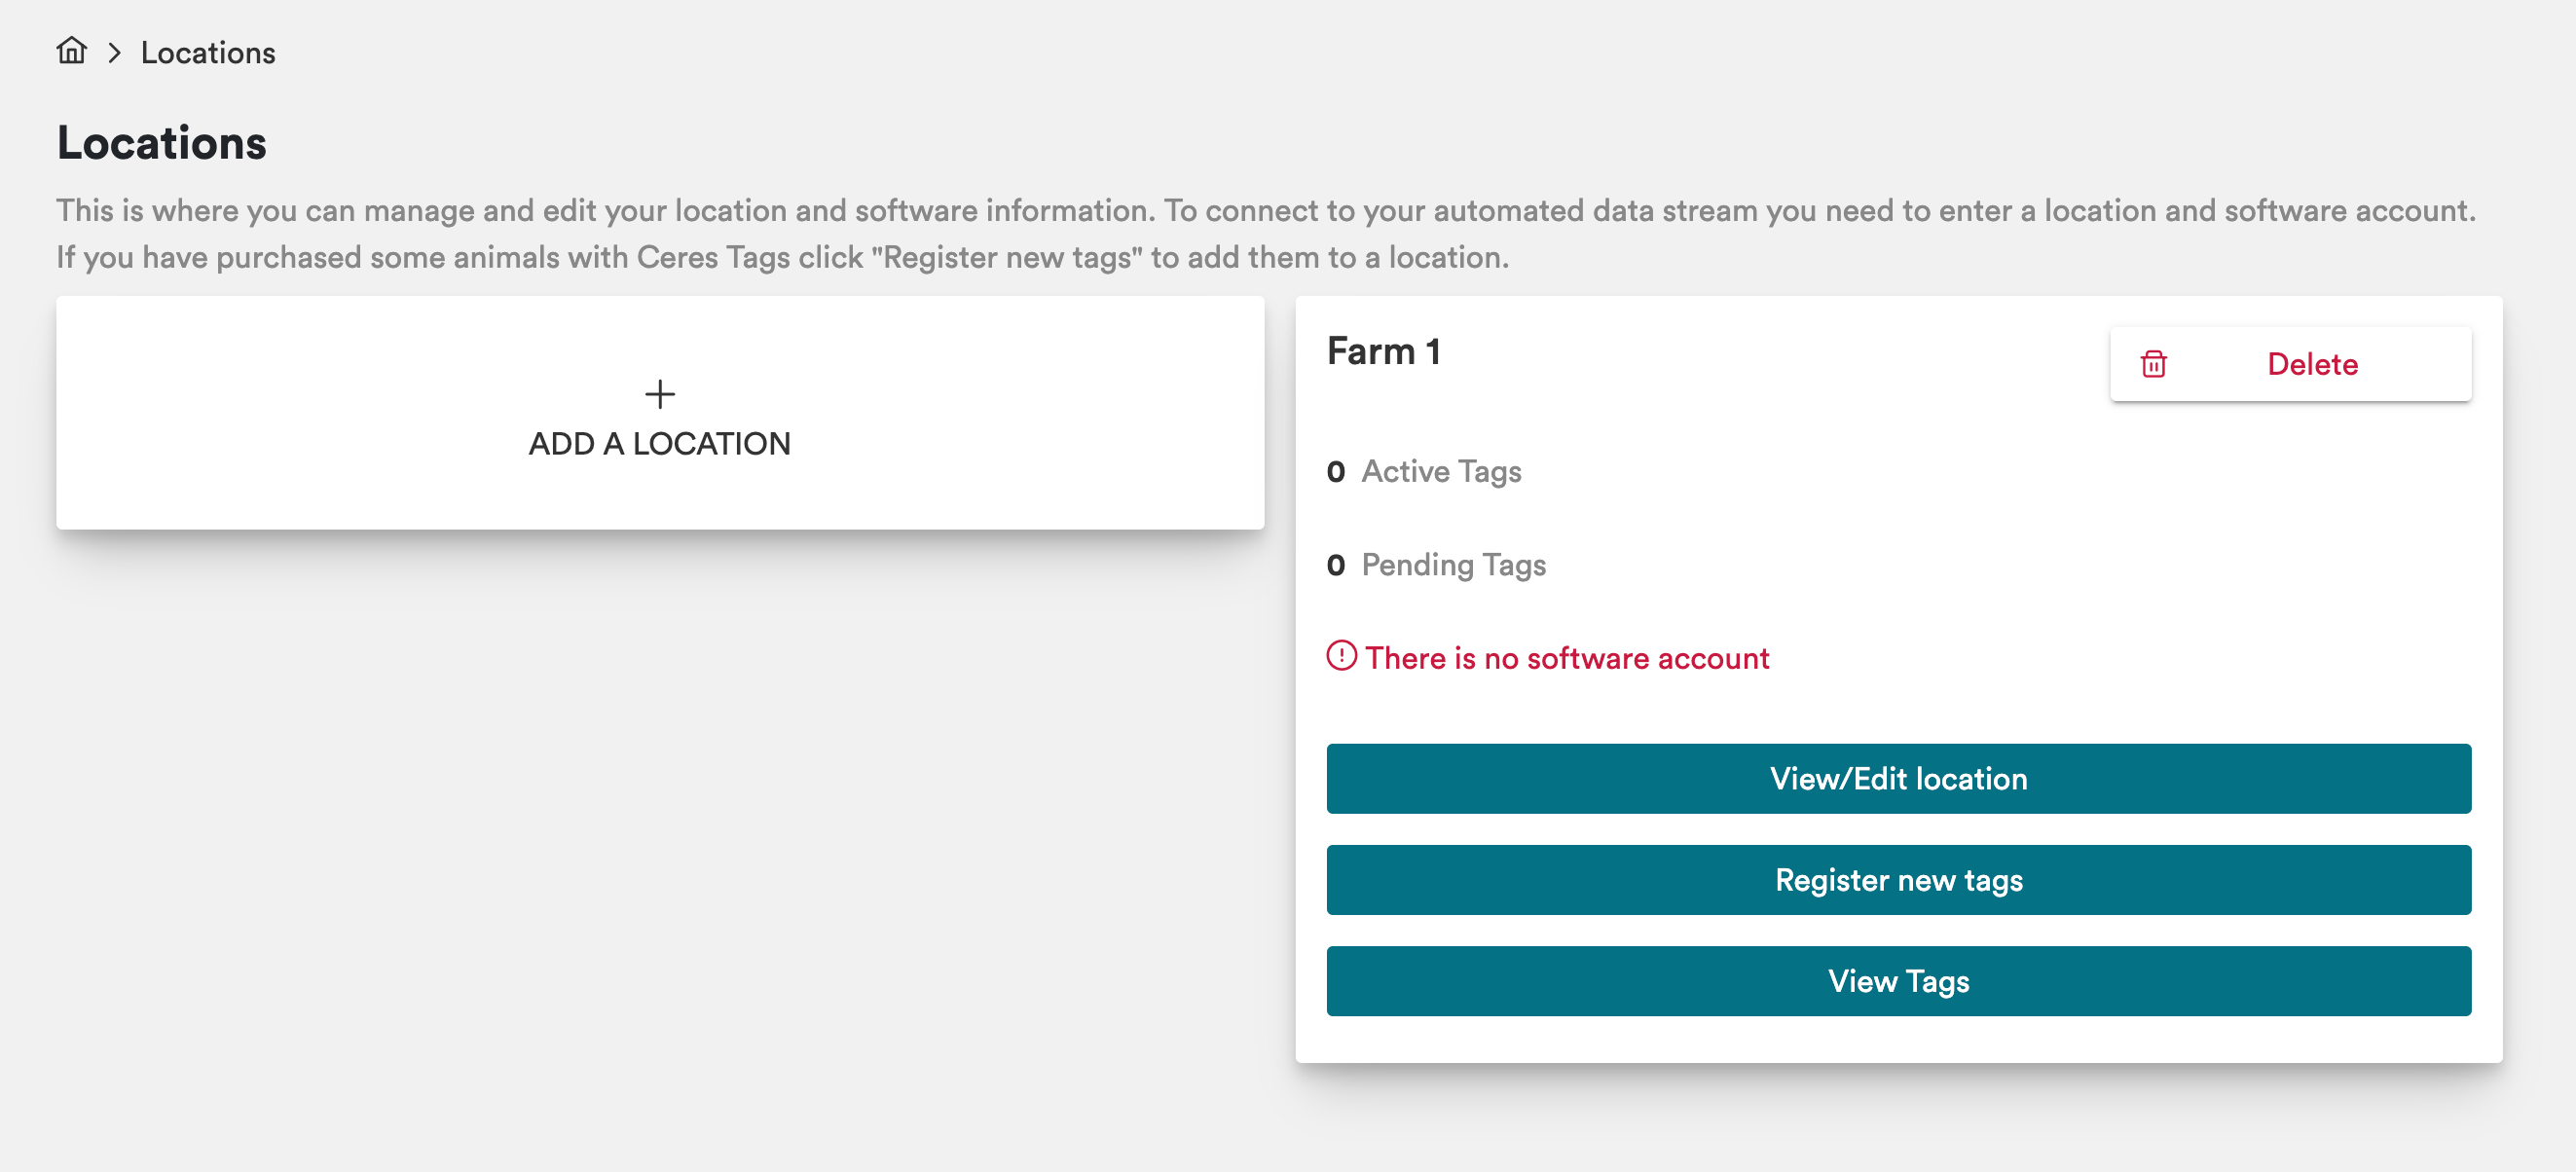Click the breadcrumb chevron separator

point(114,53)
